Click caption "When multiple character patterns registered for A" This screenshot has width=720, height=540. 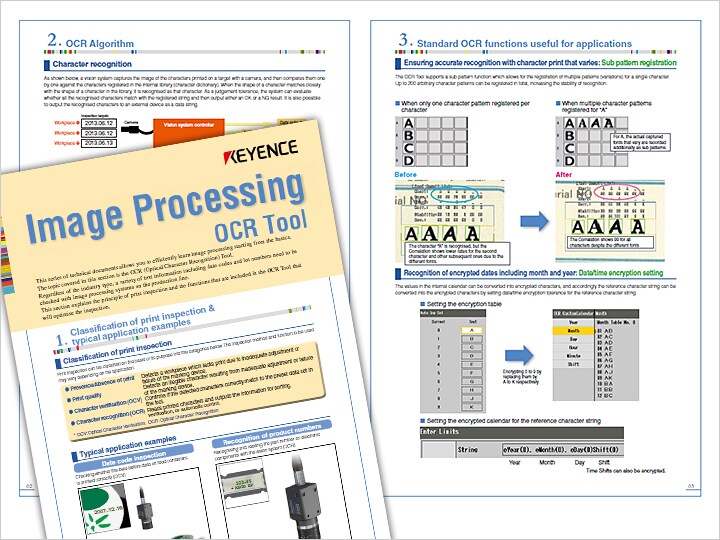point(606,107)
